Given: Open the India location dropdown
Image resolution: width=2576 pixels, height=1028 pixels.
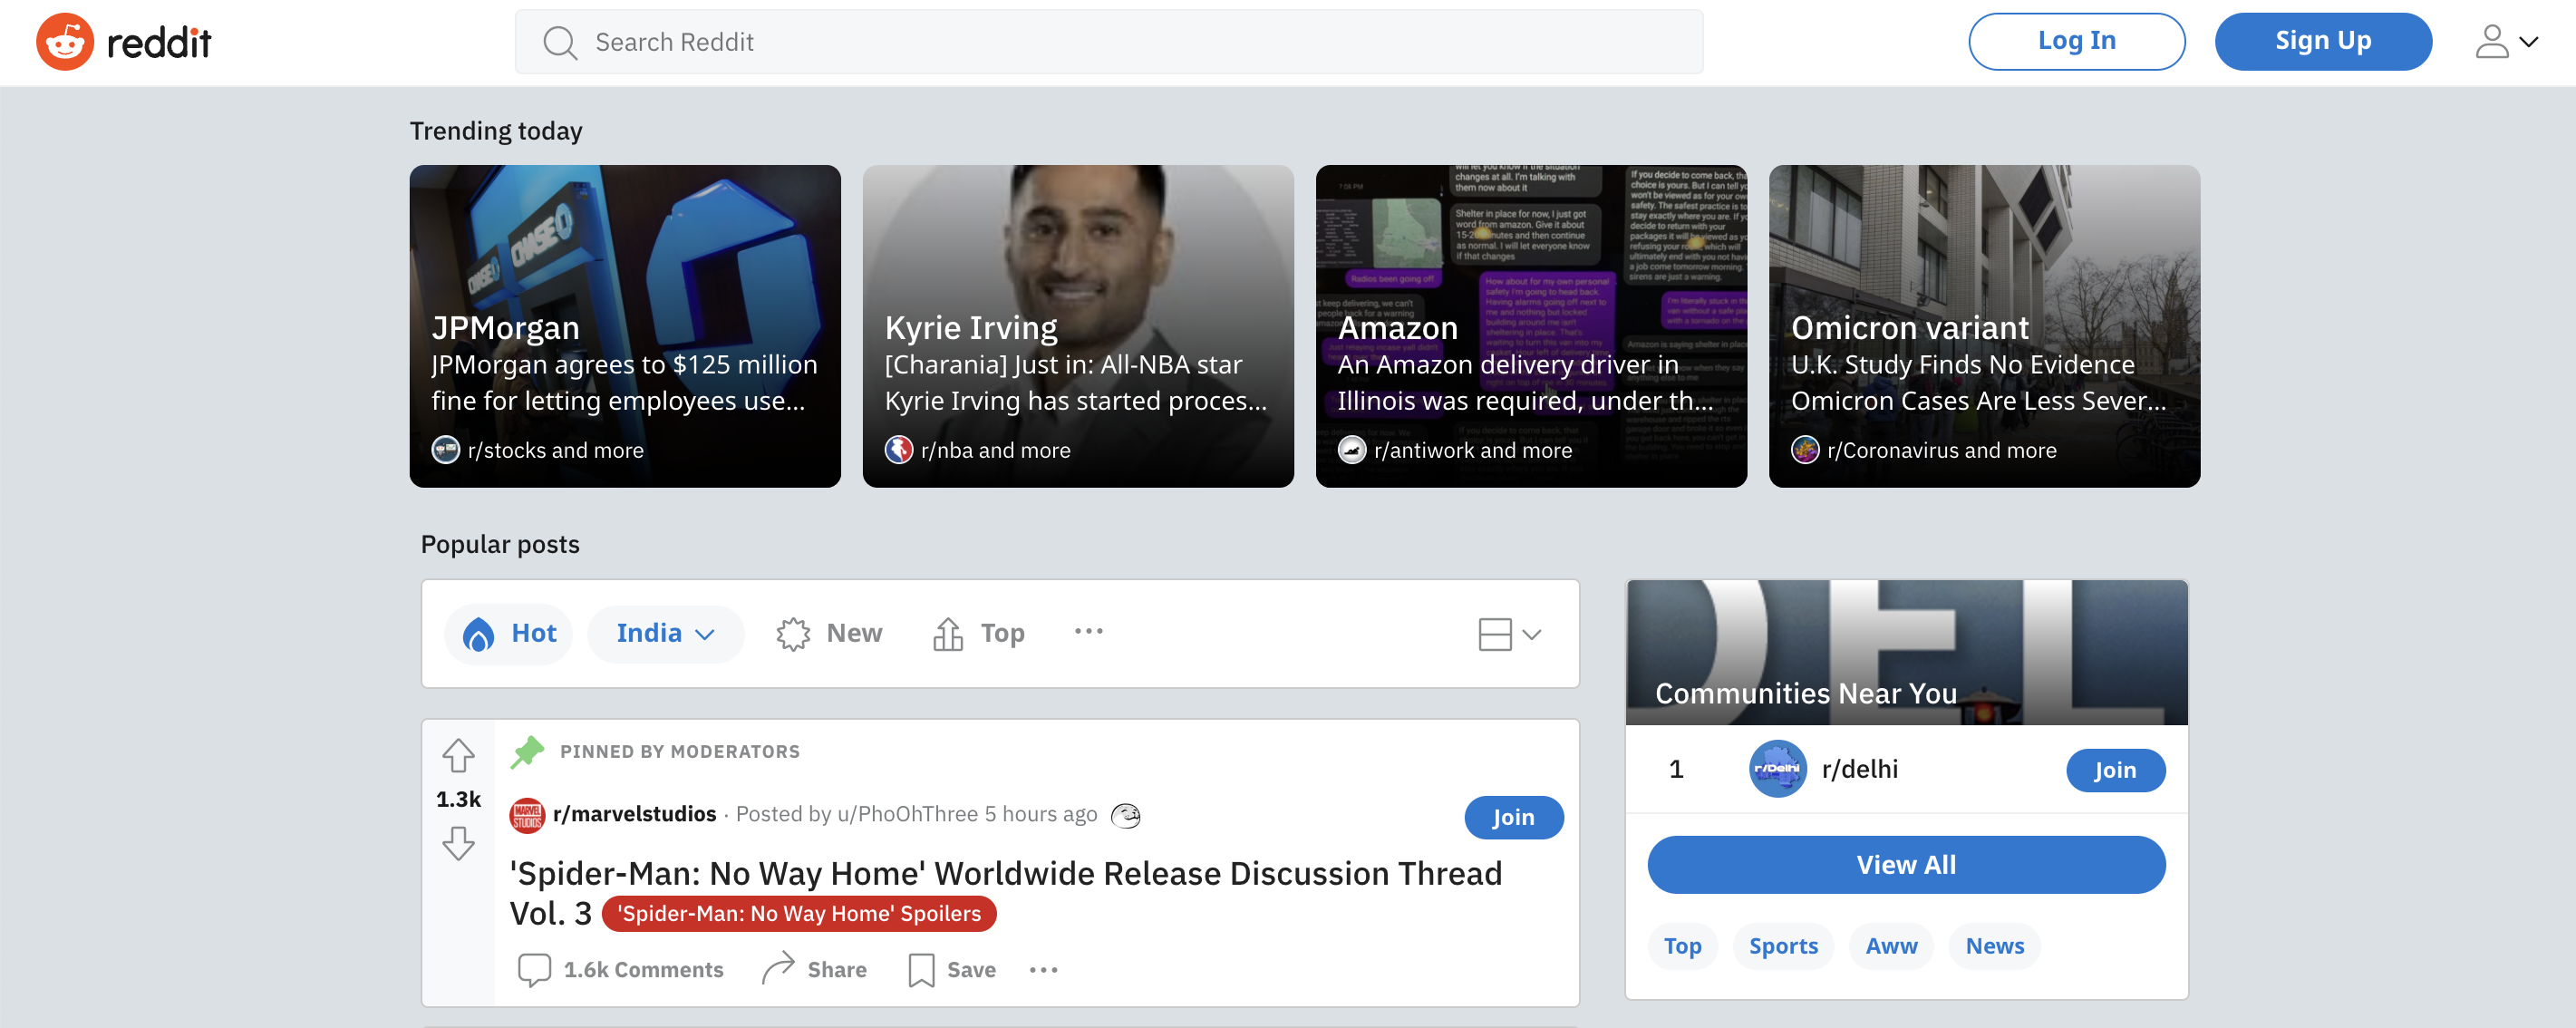Looking at the screenshot, I should 665,633.
